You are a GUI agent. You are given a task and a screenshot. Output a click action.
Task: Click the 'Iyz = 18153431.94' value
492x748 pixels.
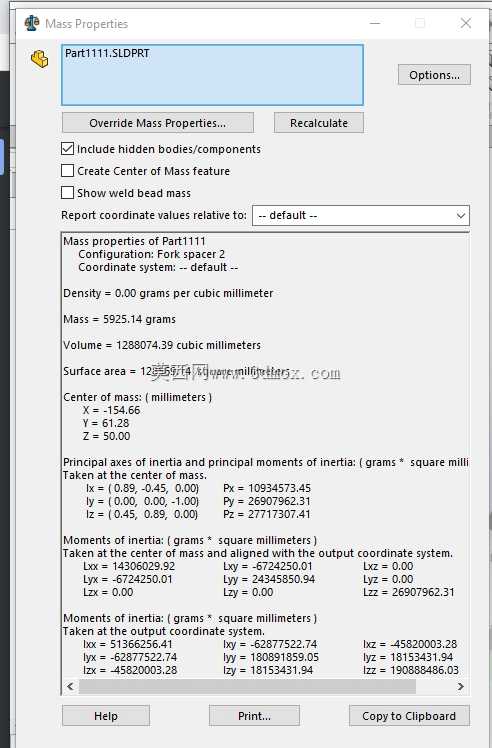pyautogui.click(x=408, y=657)
